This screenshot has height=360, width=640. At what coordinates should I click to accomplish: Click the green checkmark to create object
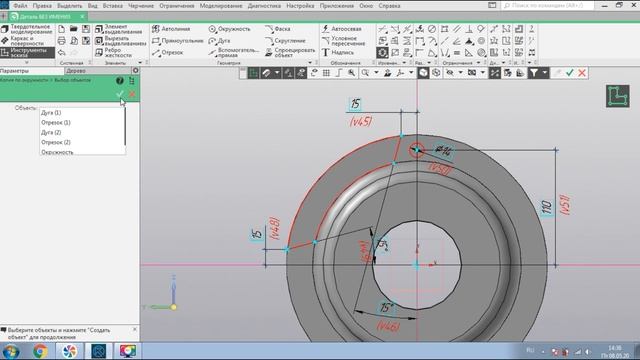[120, 94]
